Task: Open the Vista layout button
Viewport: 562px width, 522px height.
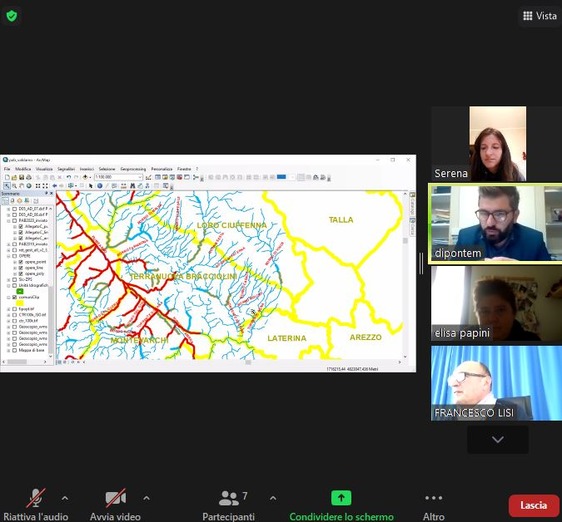Action: coord(540,16)
